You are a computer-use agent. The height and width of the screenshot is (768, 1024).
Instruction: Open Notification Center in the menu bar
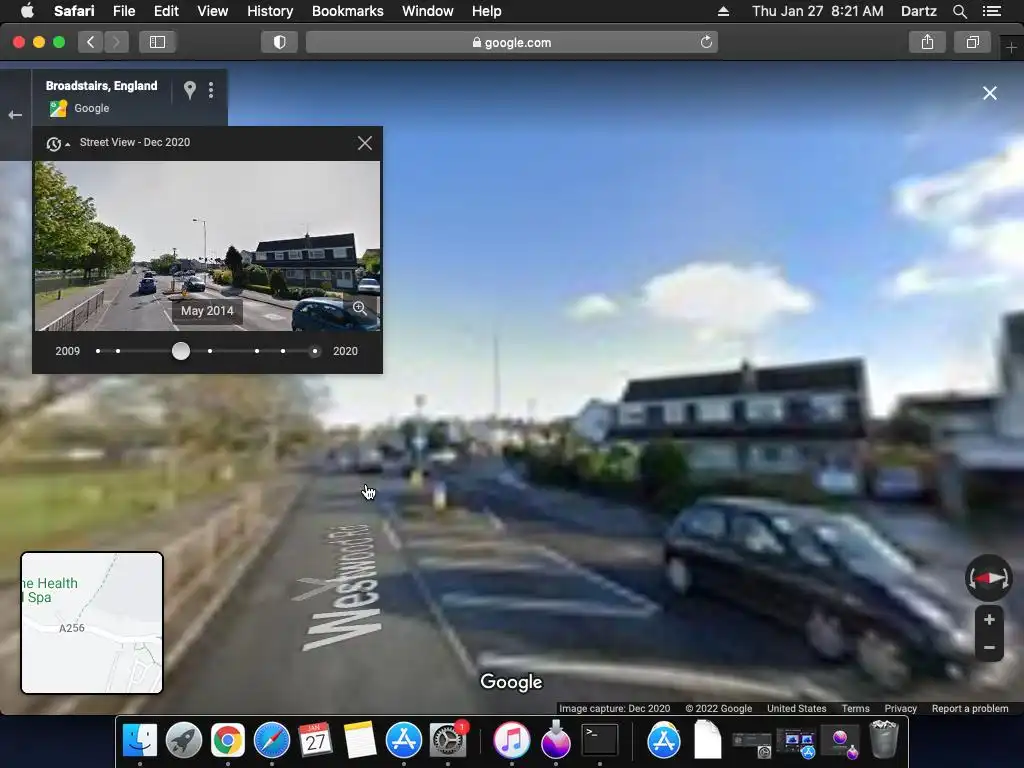(x=991, y=11)
